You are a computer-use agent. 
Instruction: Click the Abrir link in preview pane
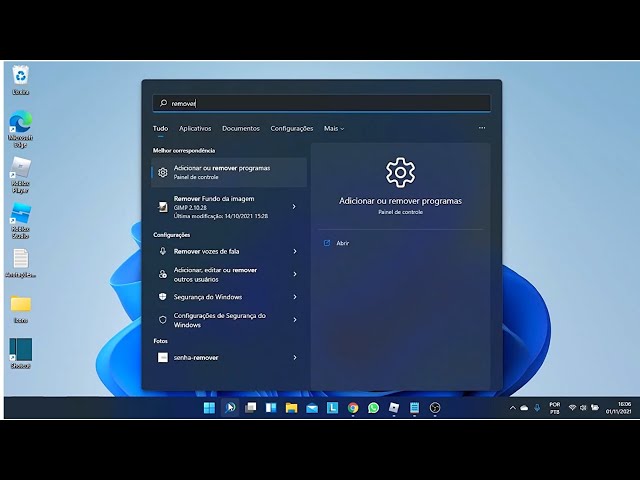342,243
